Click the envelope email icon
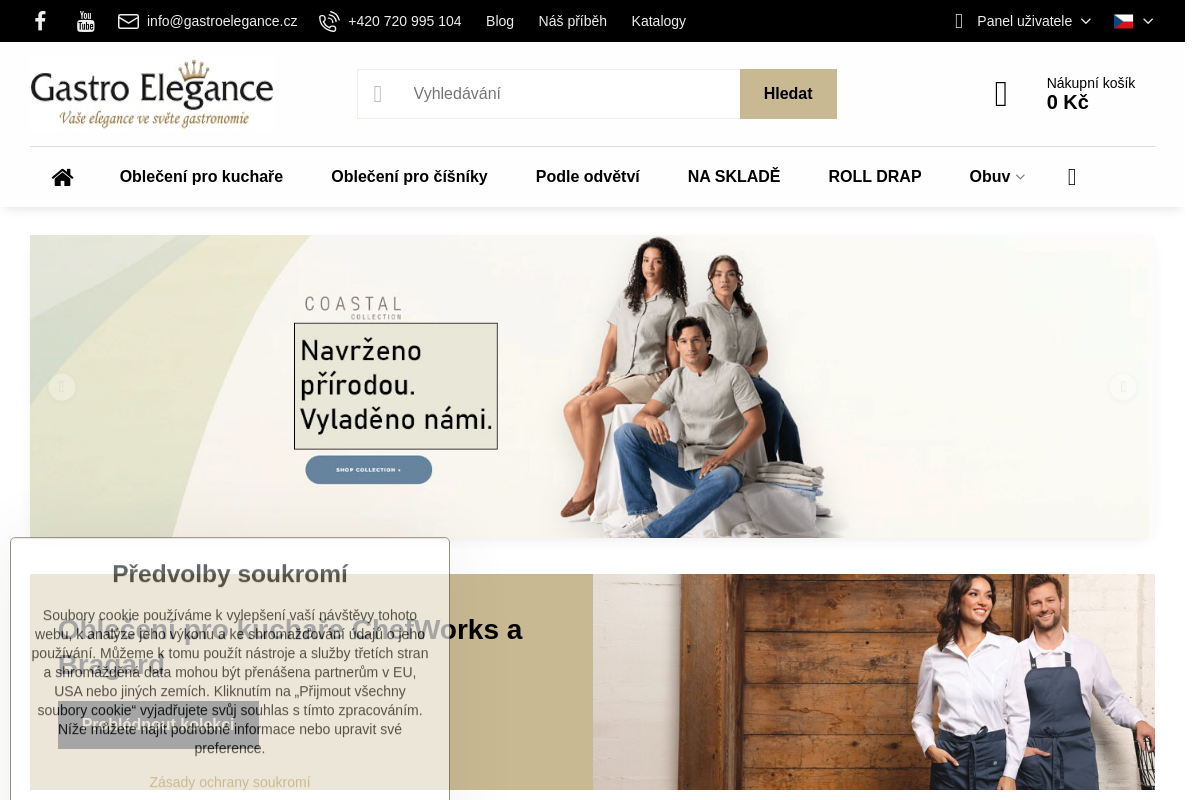 click(x=128, y=21)
